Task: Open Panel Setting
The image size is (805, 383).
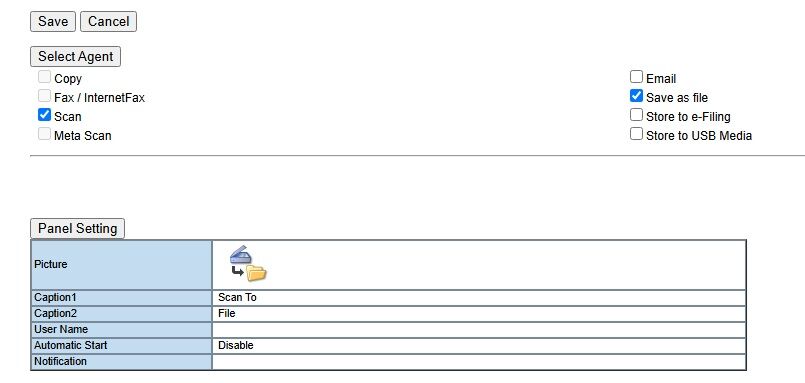Action: pos(78,228)
